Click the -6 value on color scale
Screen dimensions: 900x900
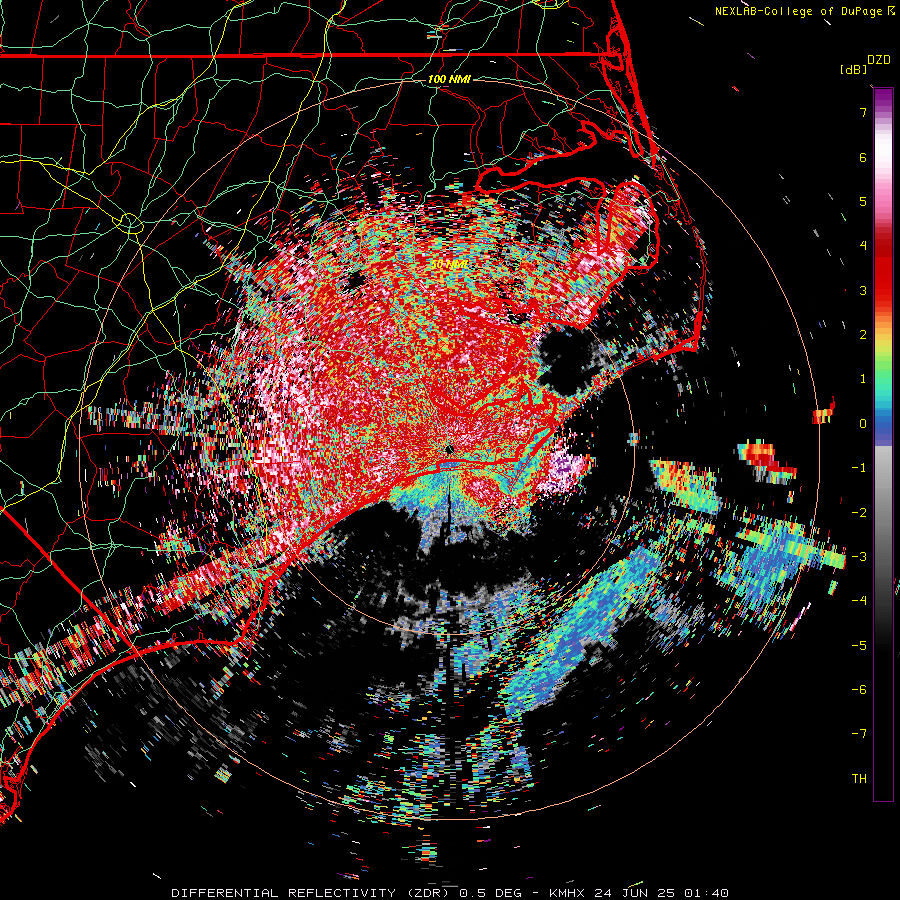[x=859, y=689]
